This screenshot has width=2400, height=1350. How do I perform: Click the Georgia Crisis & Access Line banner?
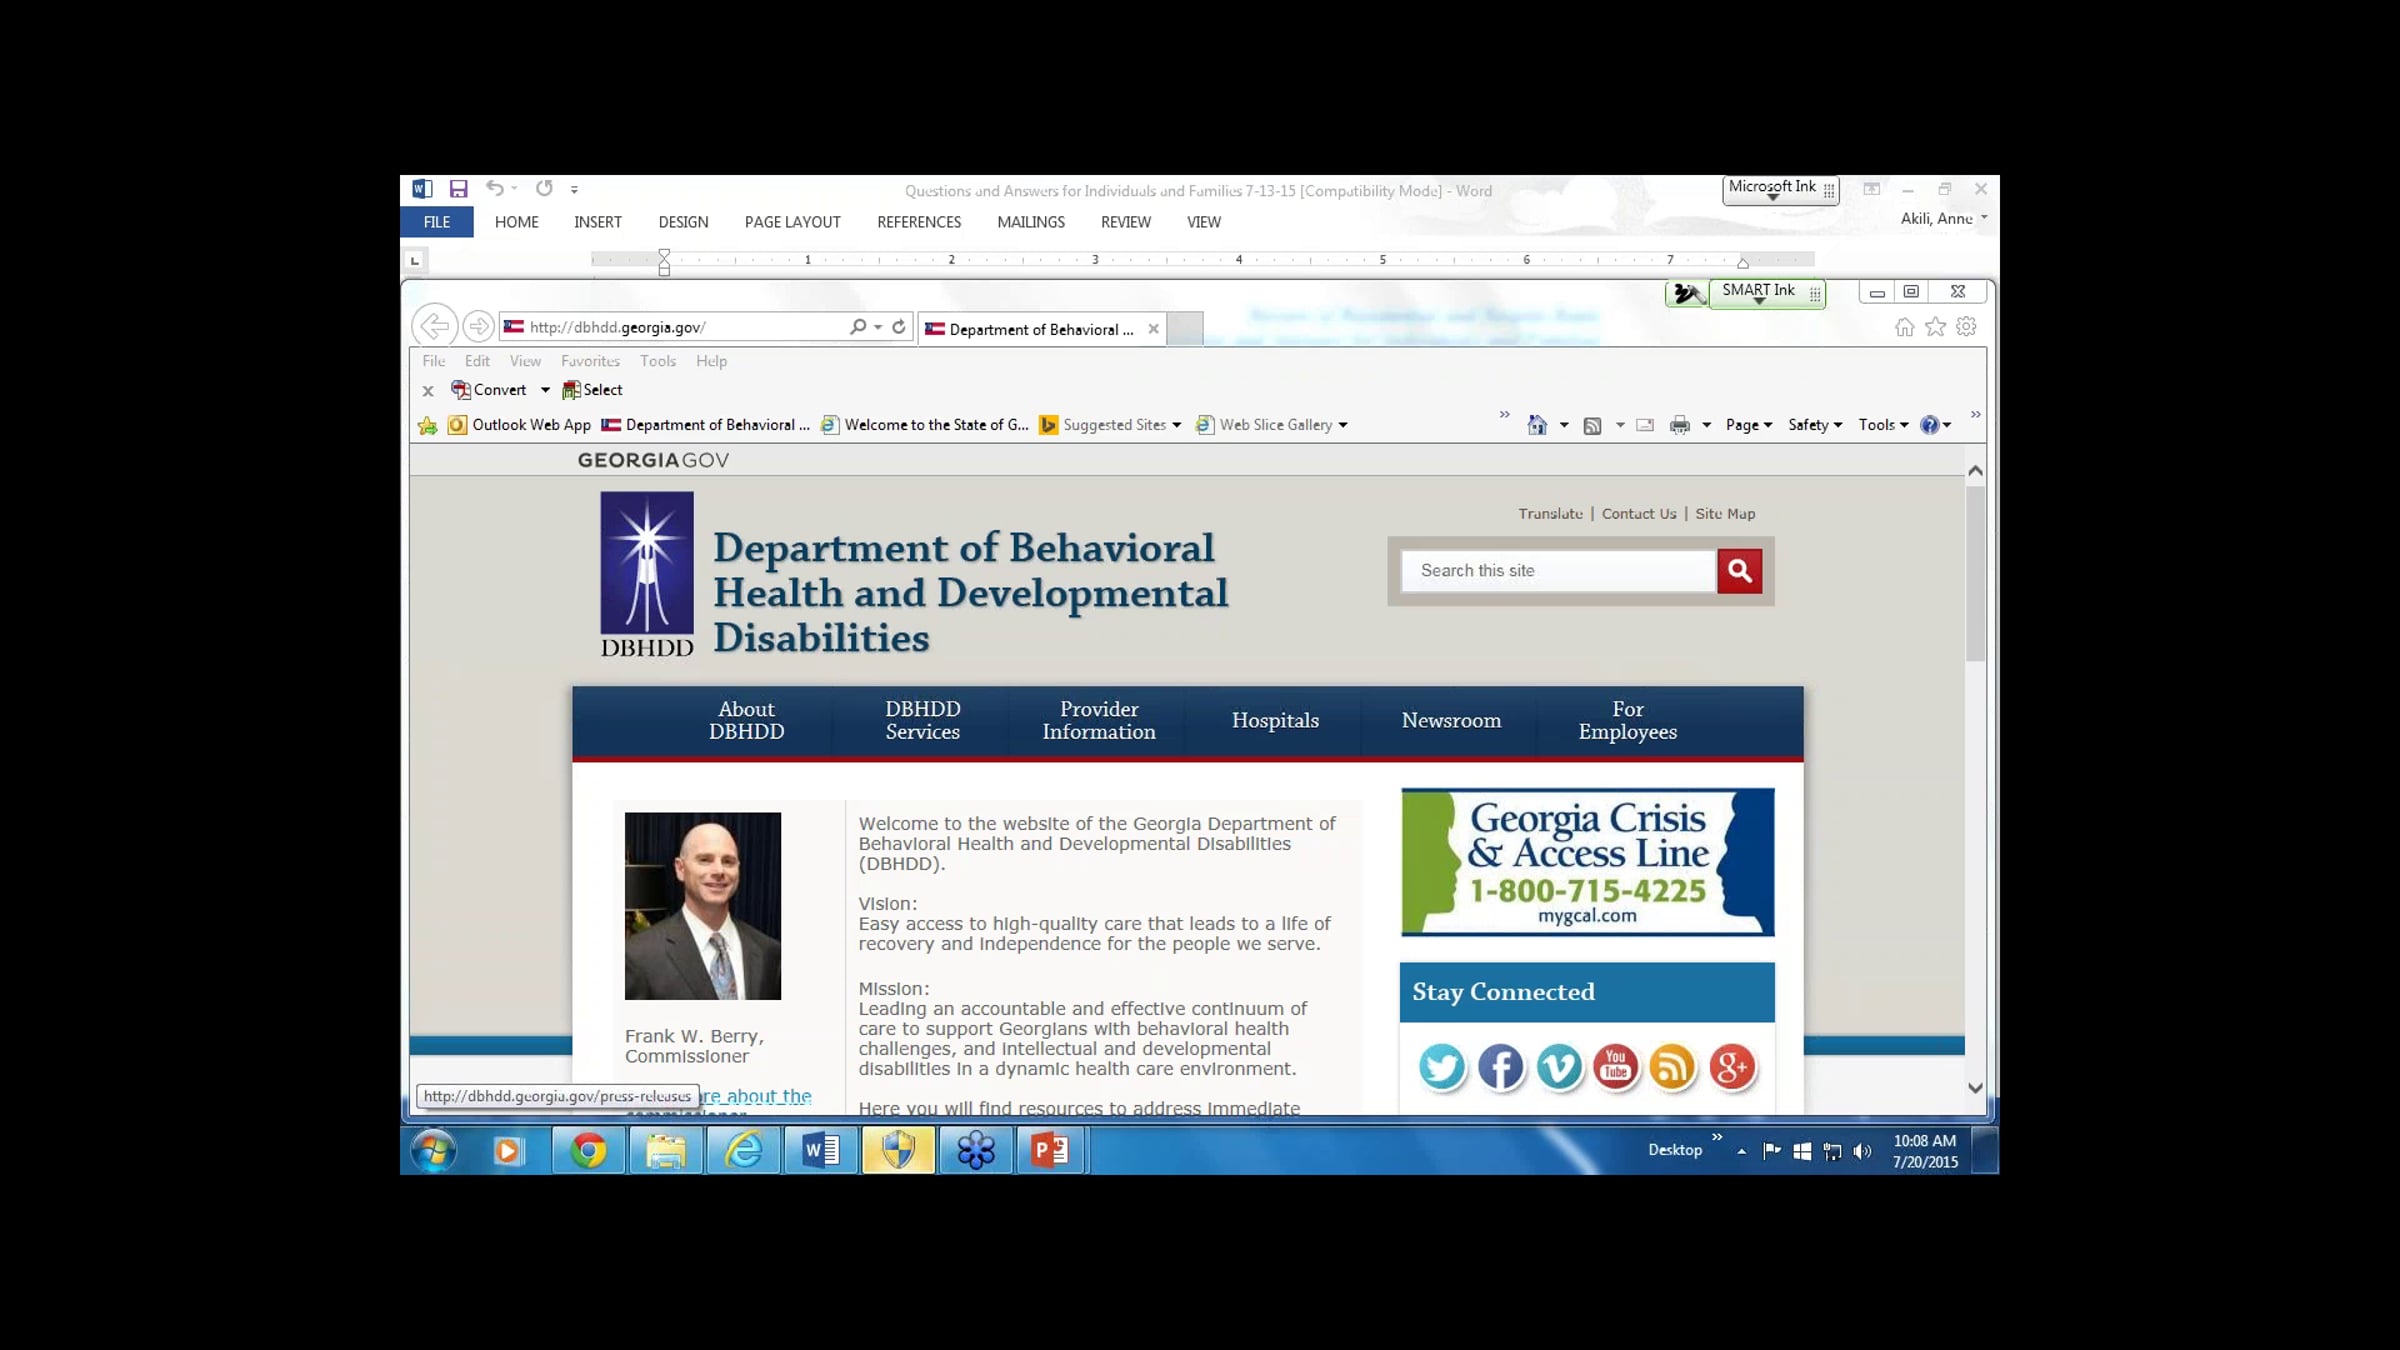point(1588,862)
